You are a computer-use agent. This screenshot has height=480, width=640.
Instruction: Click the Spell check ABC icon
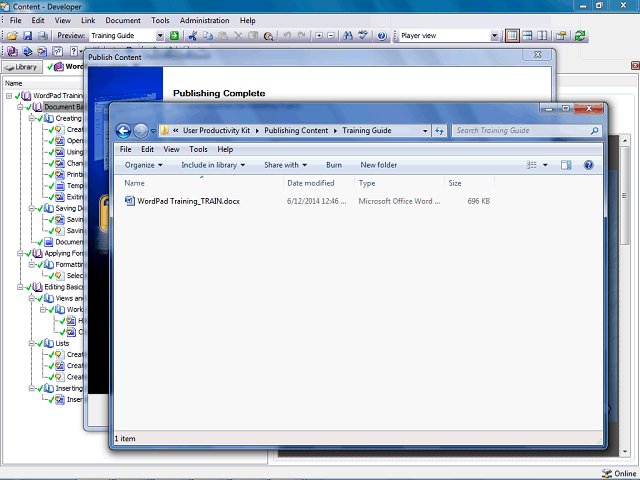[x=363, y=36]
